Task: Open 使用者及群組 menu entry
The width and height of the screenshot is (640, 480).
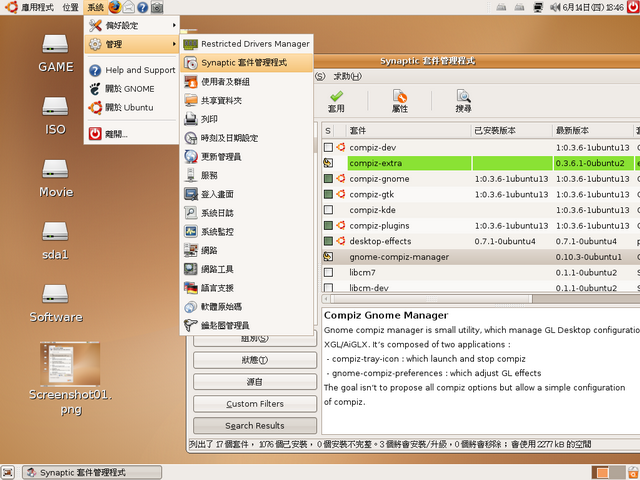Action: pos(247,82)
